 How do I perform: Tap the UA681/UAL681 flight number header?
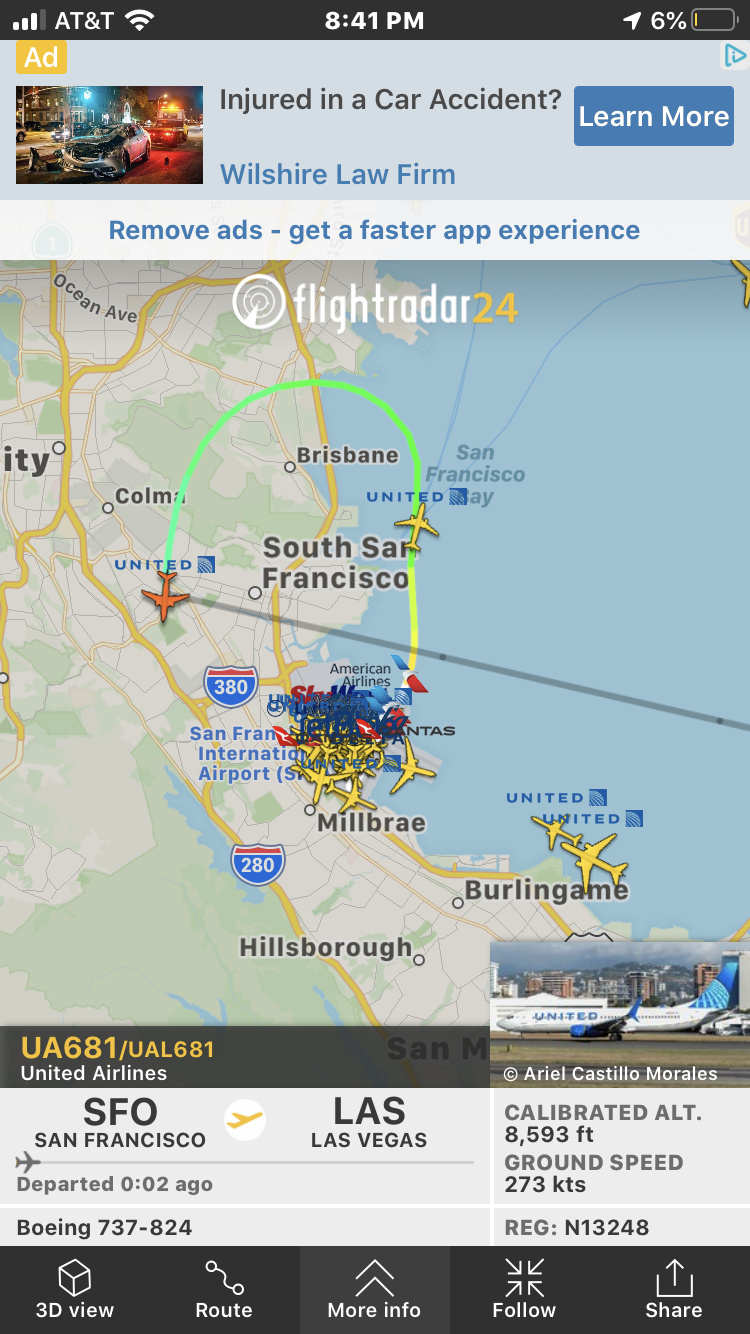pos(118,1048)
